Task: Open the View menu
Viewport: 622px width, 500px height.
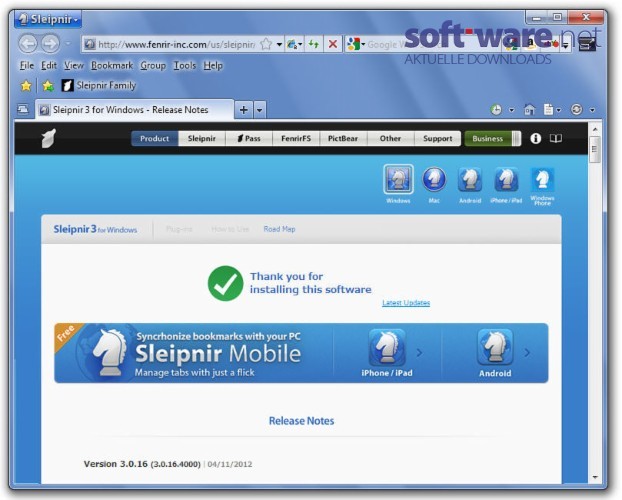Action: (x=74, y=65)
